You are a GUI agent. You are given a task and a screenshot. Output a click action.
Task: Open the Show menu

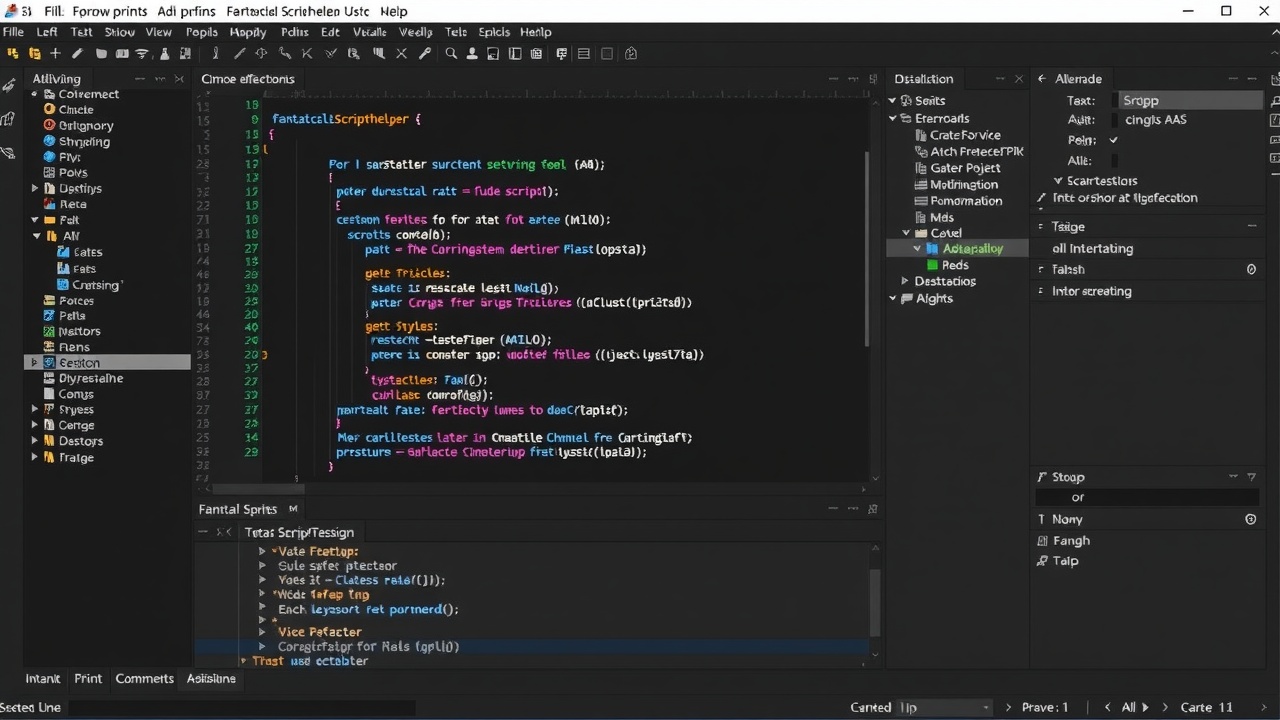(x=119, y=32)
